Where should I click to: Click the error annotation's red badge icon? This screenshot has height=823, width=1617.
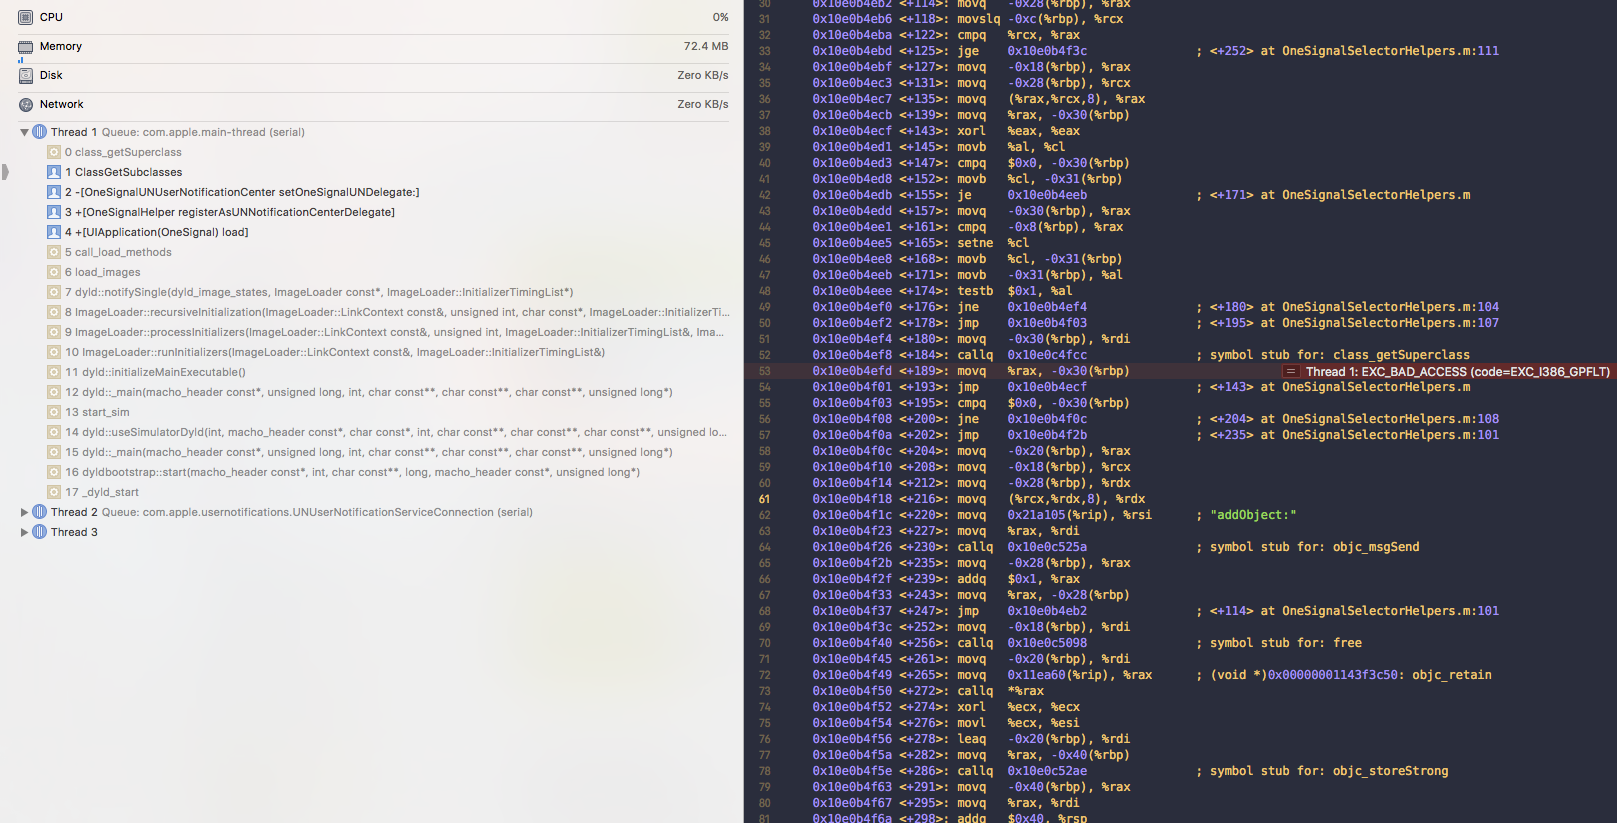tap(1291, 371)
